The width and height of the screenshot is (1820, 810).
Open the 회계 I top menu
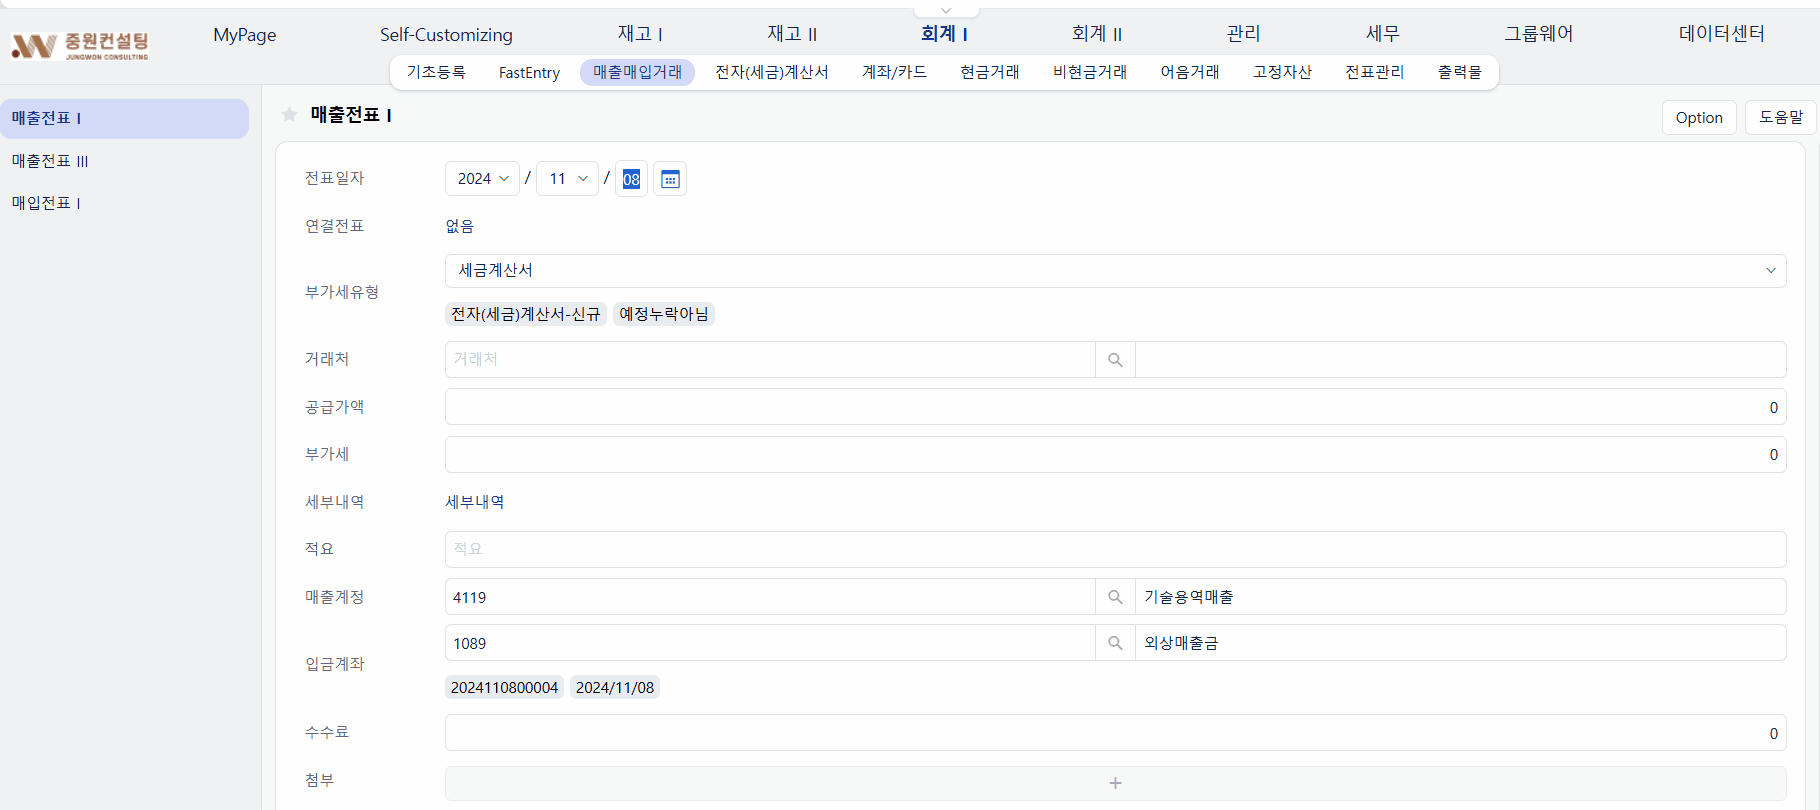pos(944,34)
